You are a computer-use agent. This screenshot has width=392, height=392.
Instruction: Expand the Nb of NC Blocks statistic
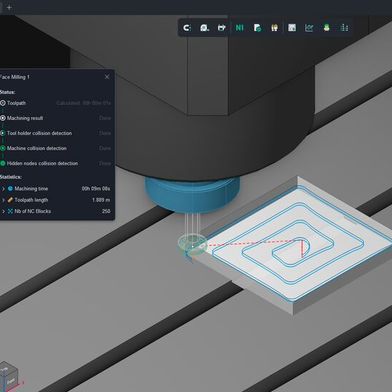pyautogui.click(x=3, y=211)
